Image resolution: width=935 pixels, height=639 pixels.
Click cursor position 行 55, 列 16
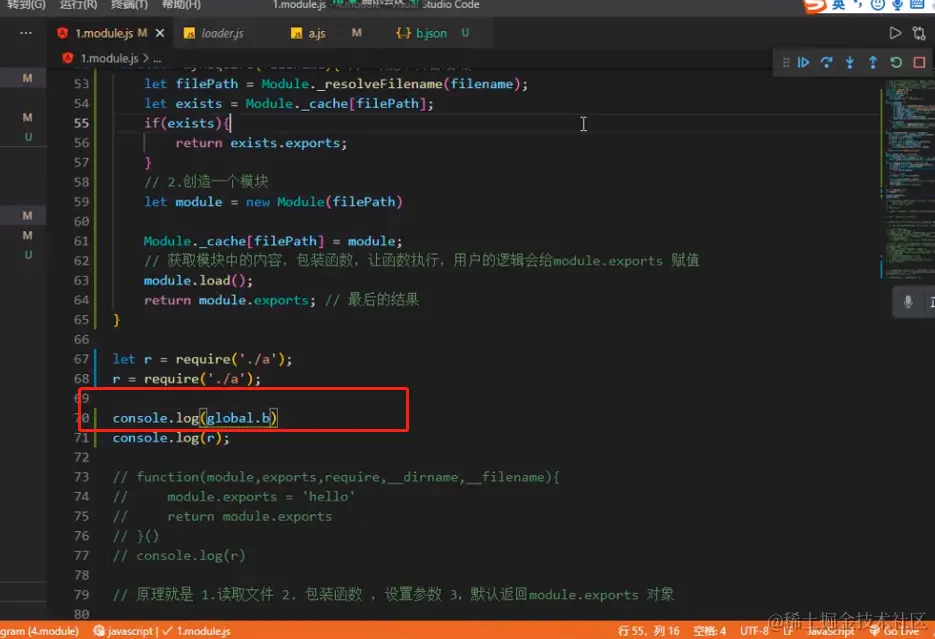coord(648,631)
